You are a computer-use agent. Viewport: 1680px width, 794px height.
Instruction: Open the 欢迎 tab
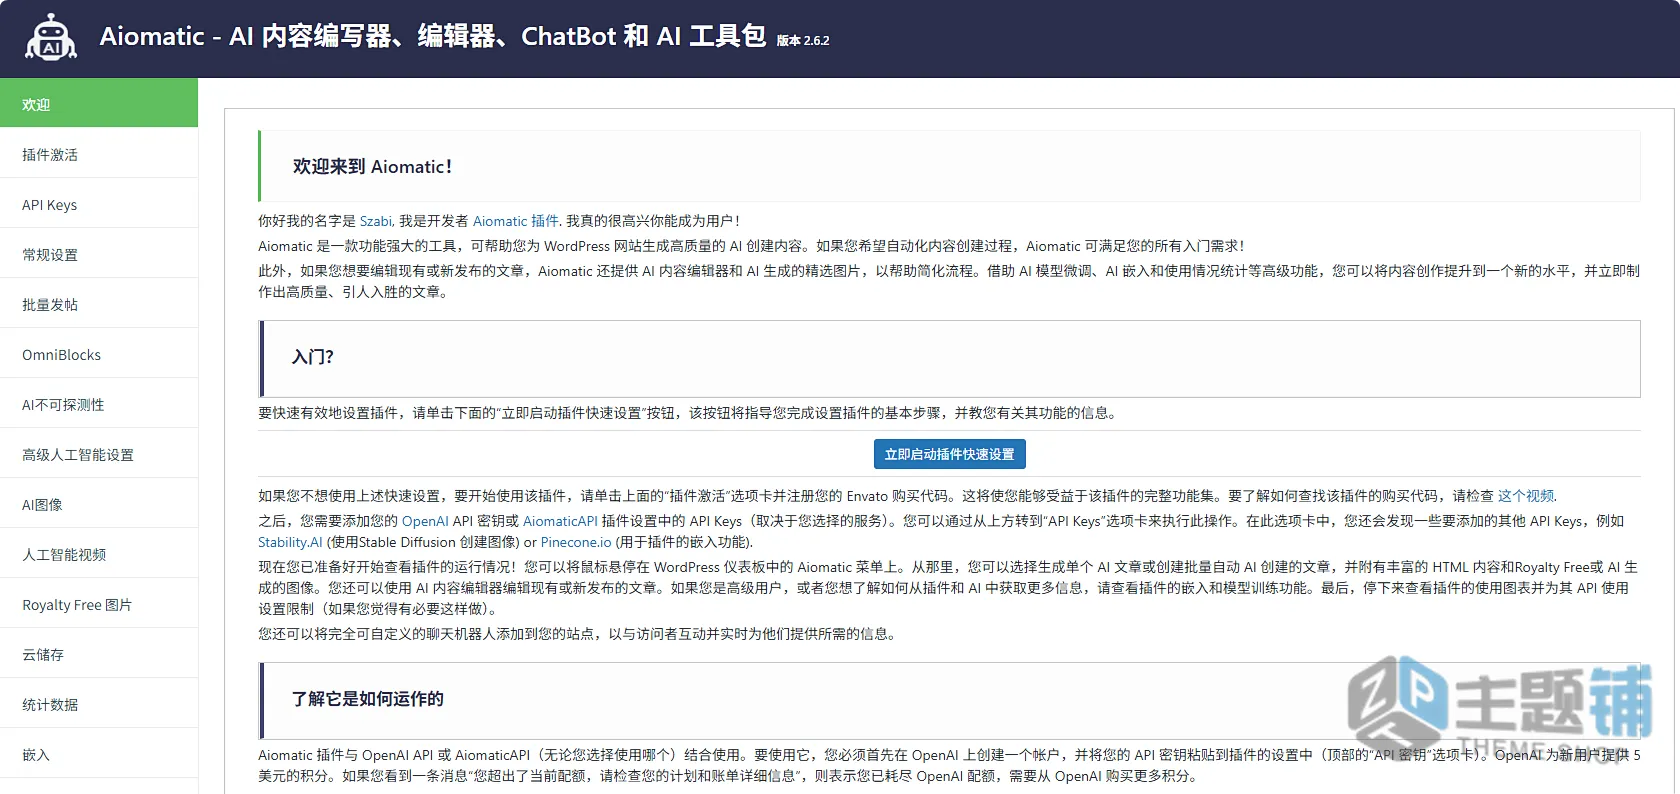point(99,103)
